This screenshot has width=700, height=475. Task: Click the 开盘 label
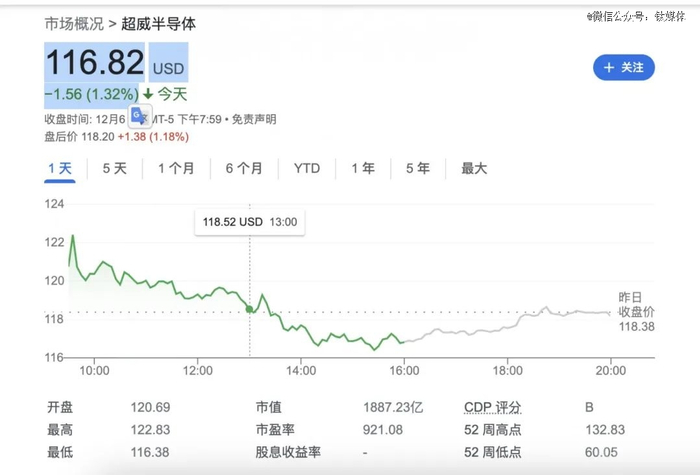coord(60,407)
